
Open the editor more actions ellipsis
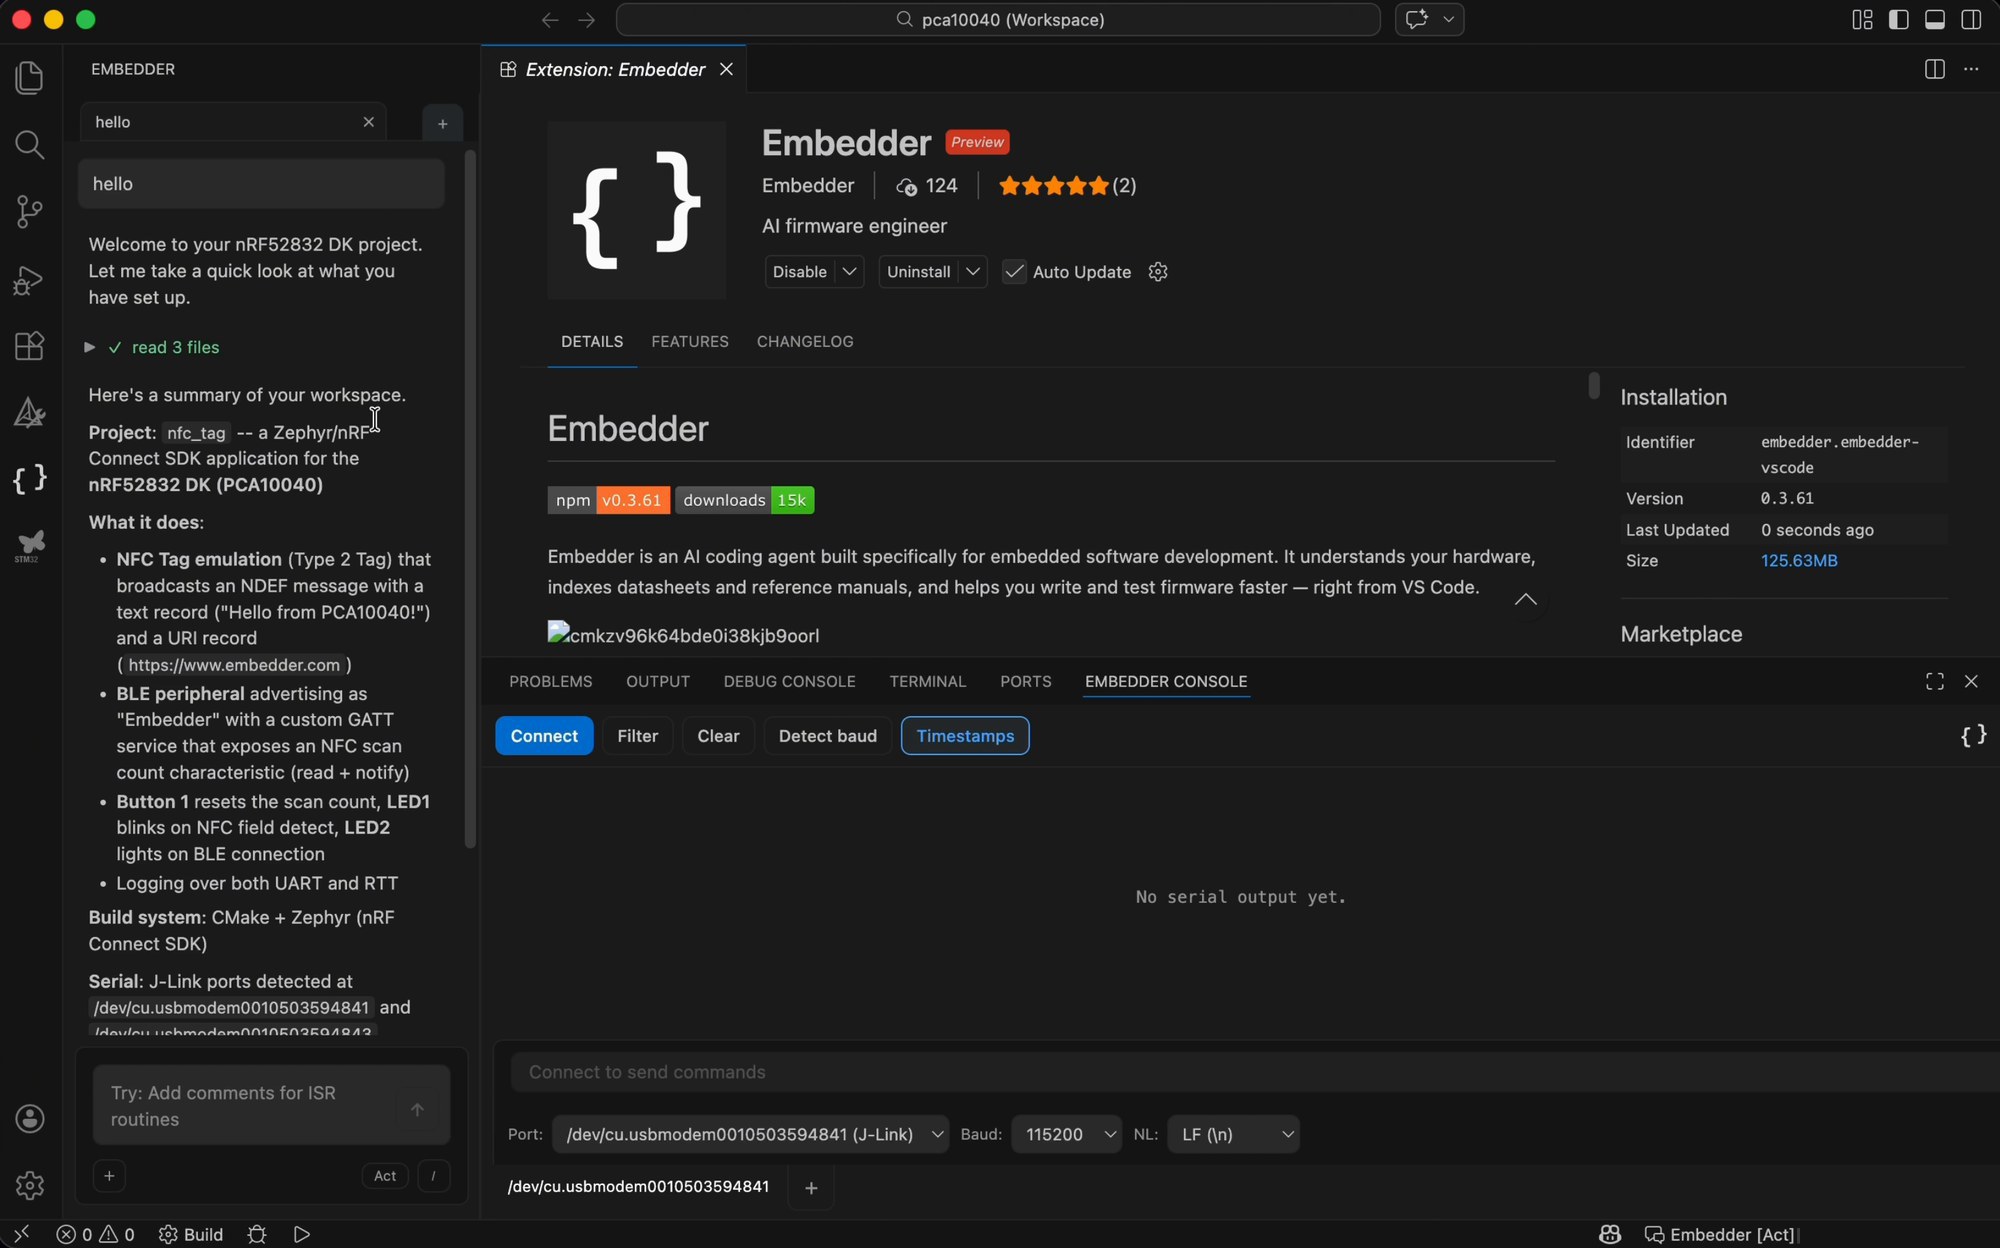1971,69
